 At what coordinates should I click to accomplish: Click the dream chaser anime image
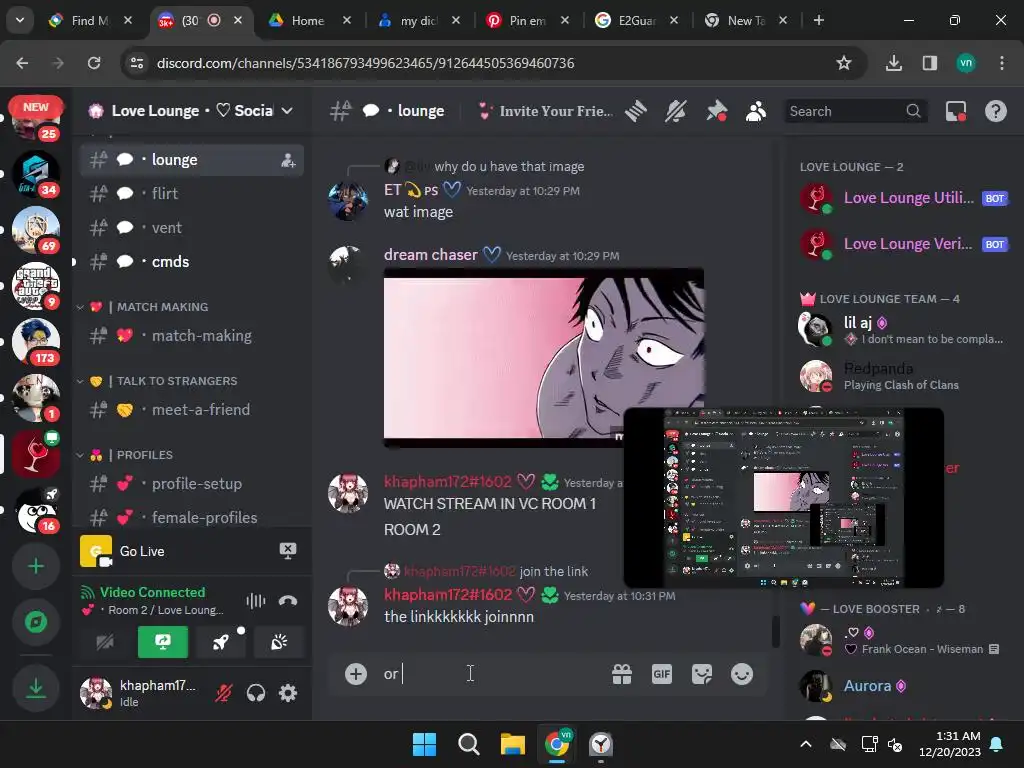pyautogui.click(x=544, y=358)
